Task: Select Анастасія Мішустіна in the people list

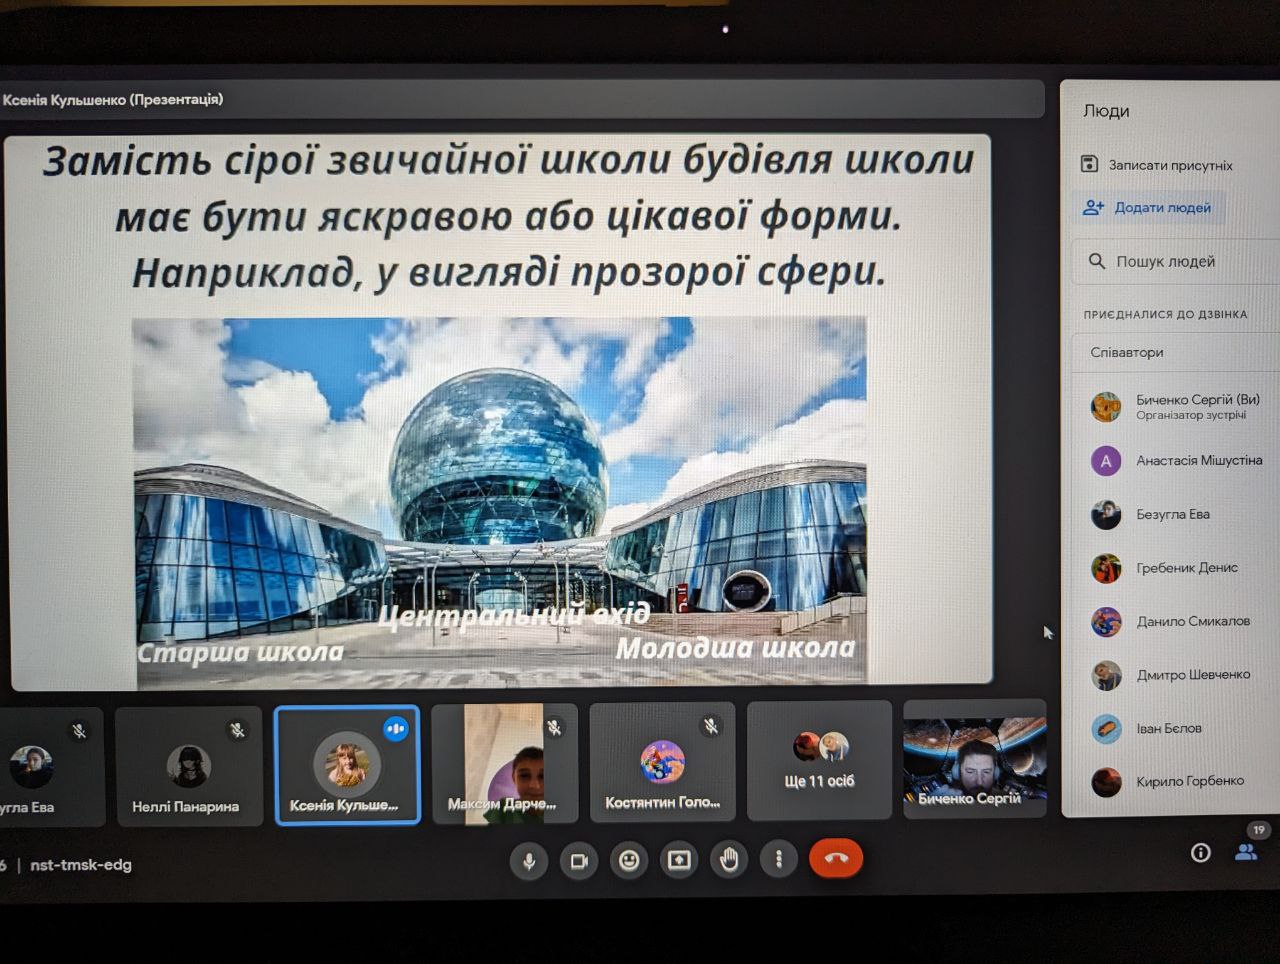Action: [x=1198, y=461]
